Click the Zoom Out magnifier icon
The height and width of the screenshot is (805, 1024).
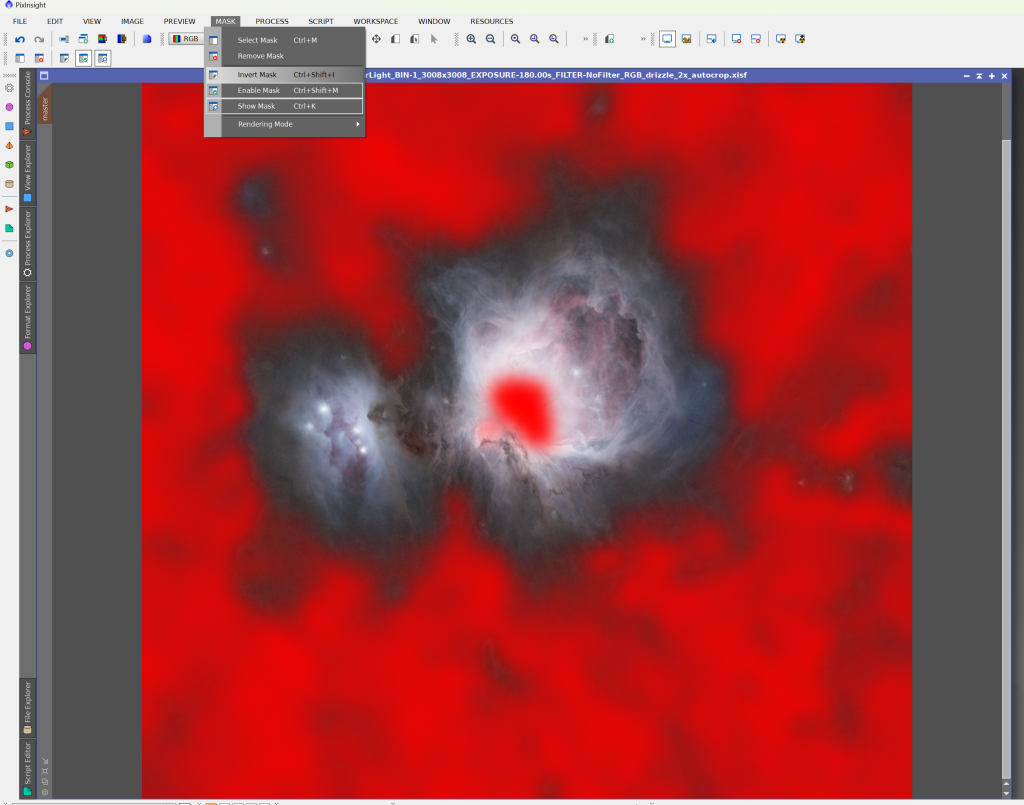tap(490, 39)
